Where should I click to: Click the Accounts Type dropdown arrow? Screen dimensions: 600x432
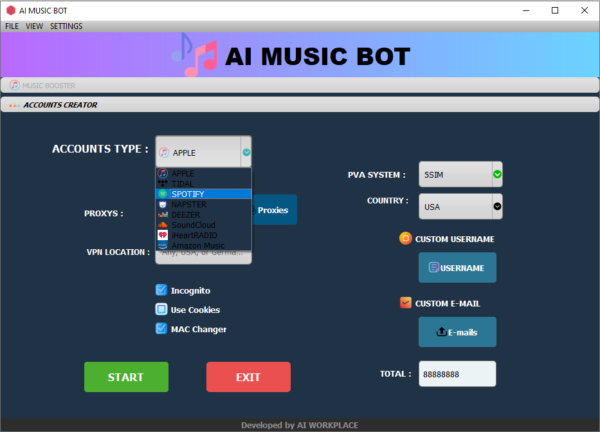[x=246, y=152]
